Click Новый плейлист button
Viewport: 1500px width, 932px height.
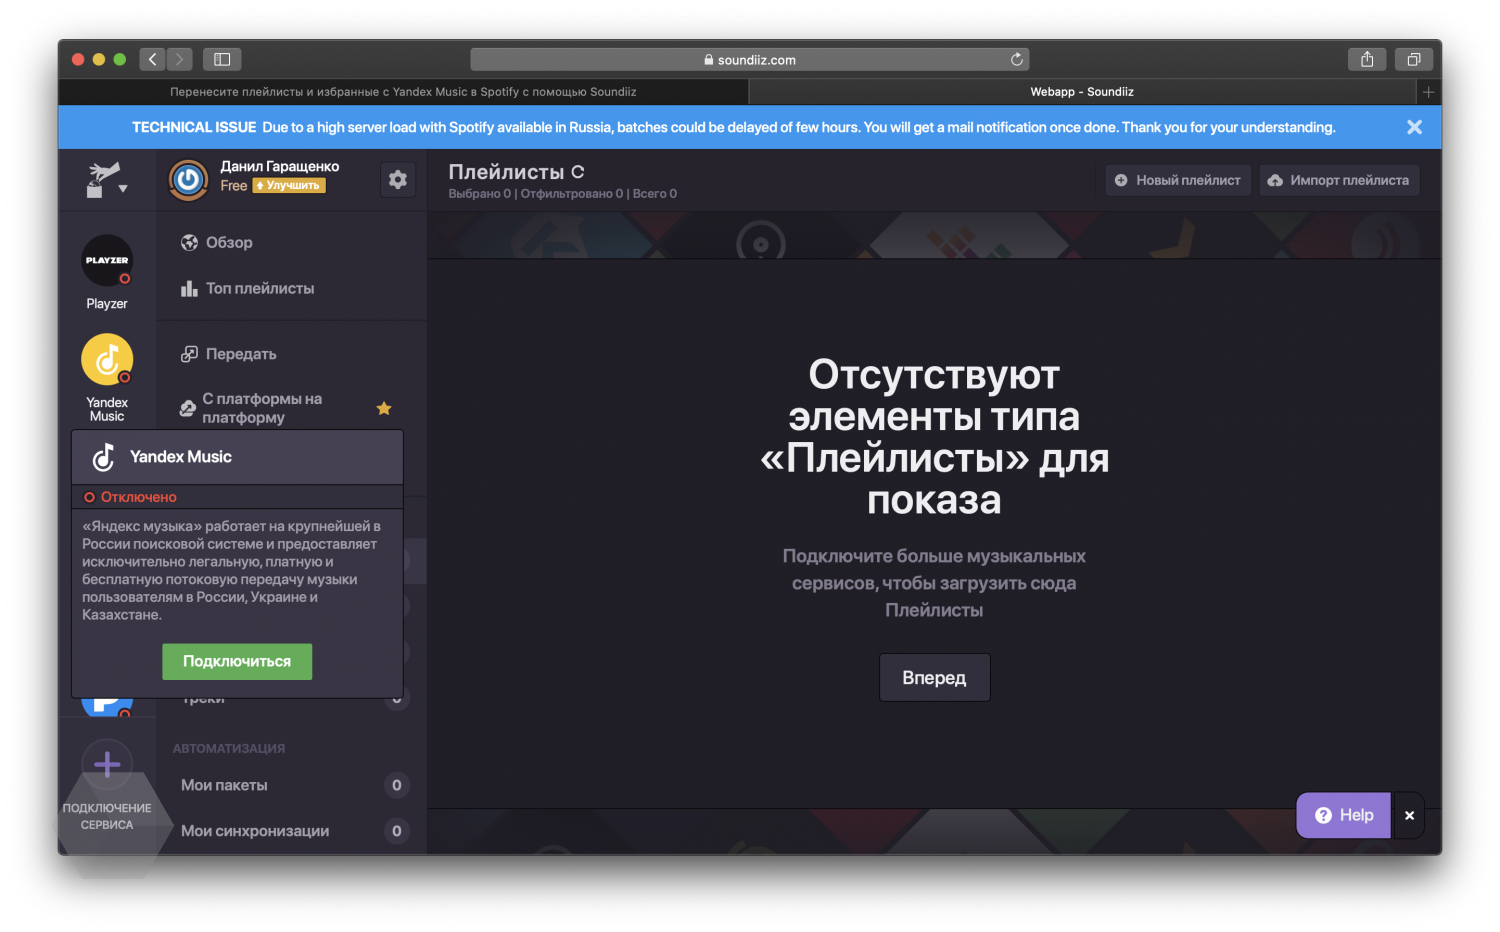click(x=1178, y=180)
